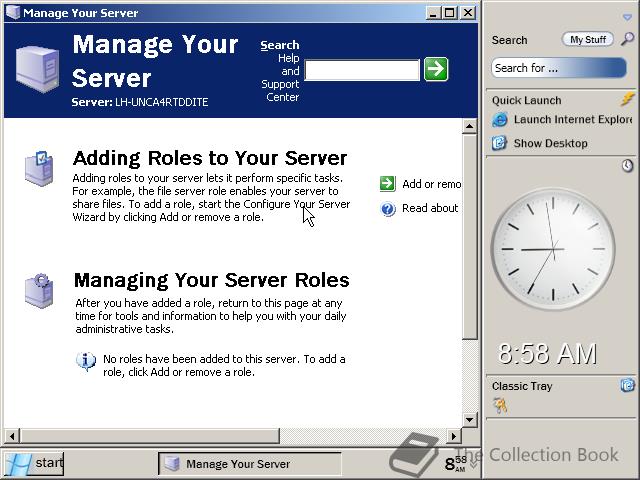Select Show Desktop in Quick Launch

pos(551,143)
